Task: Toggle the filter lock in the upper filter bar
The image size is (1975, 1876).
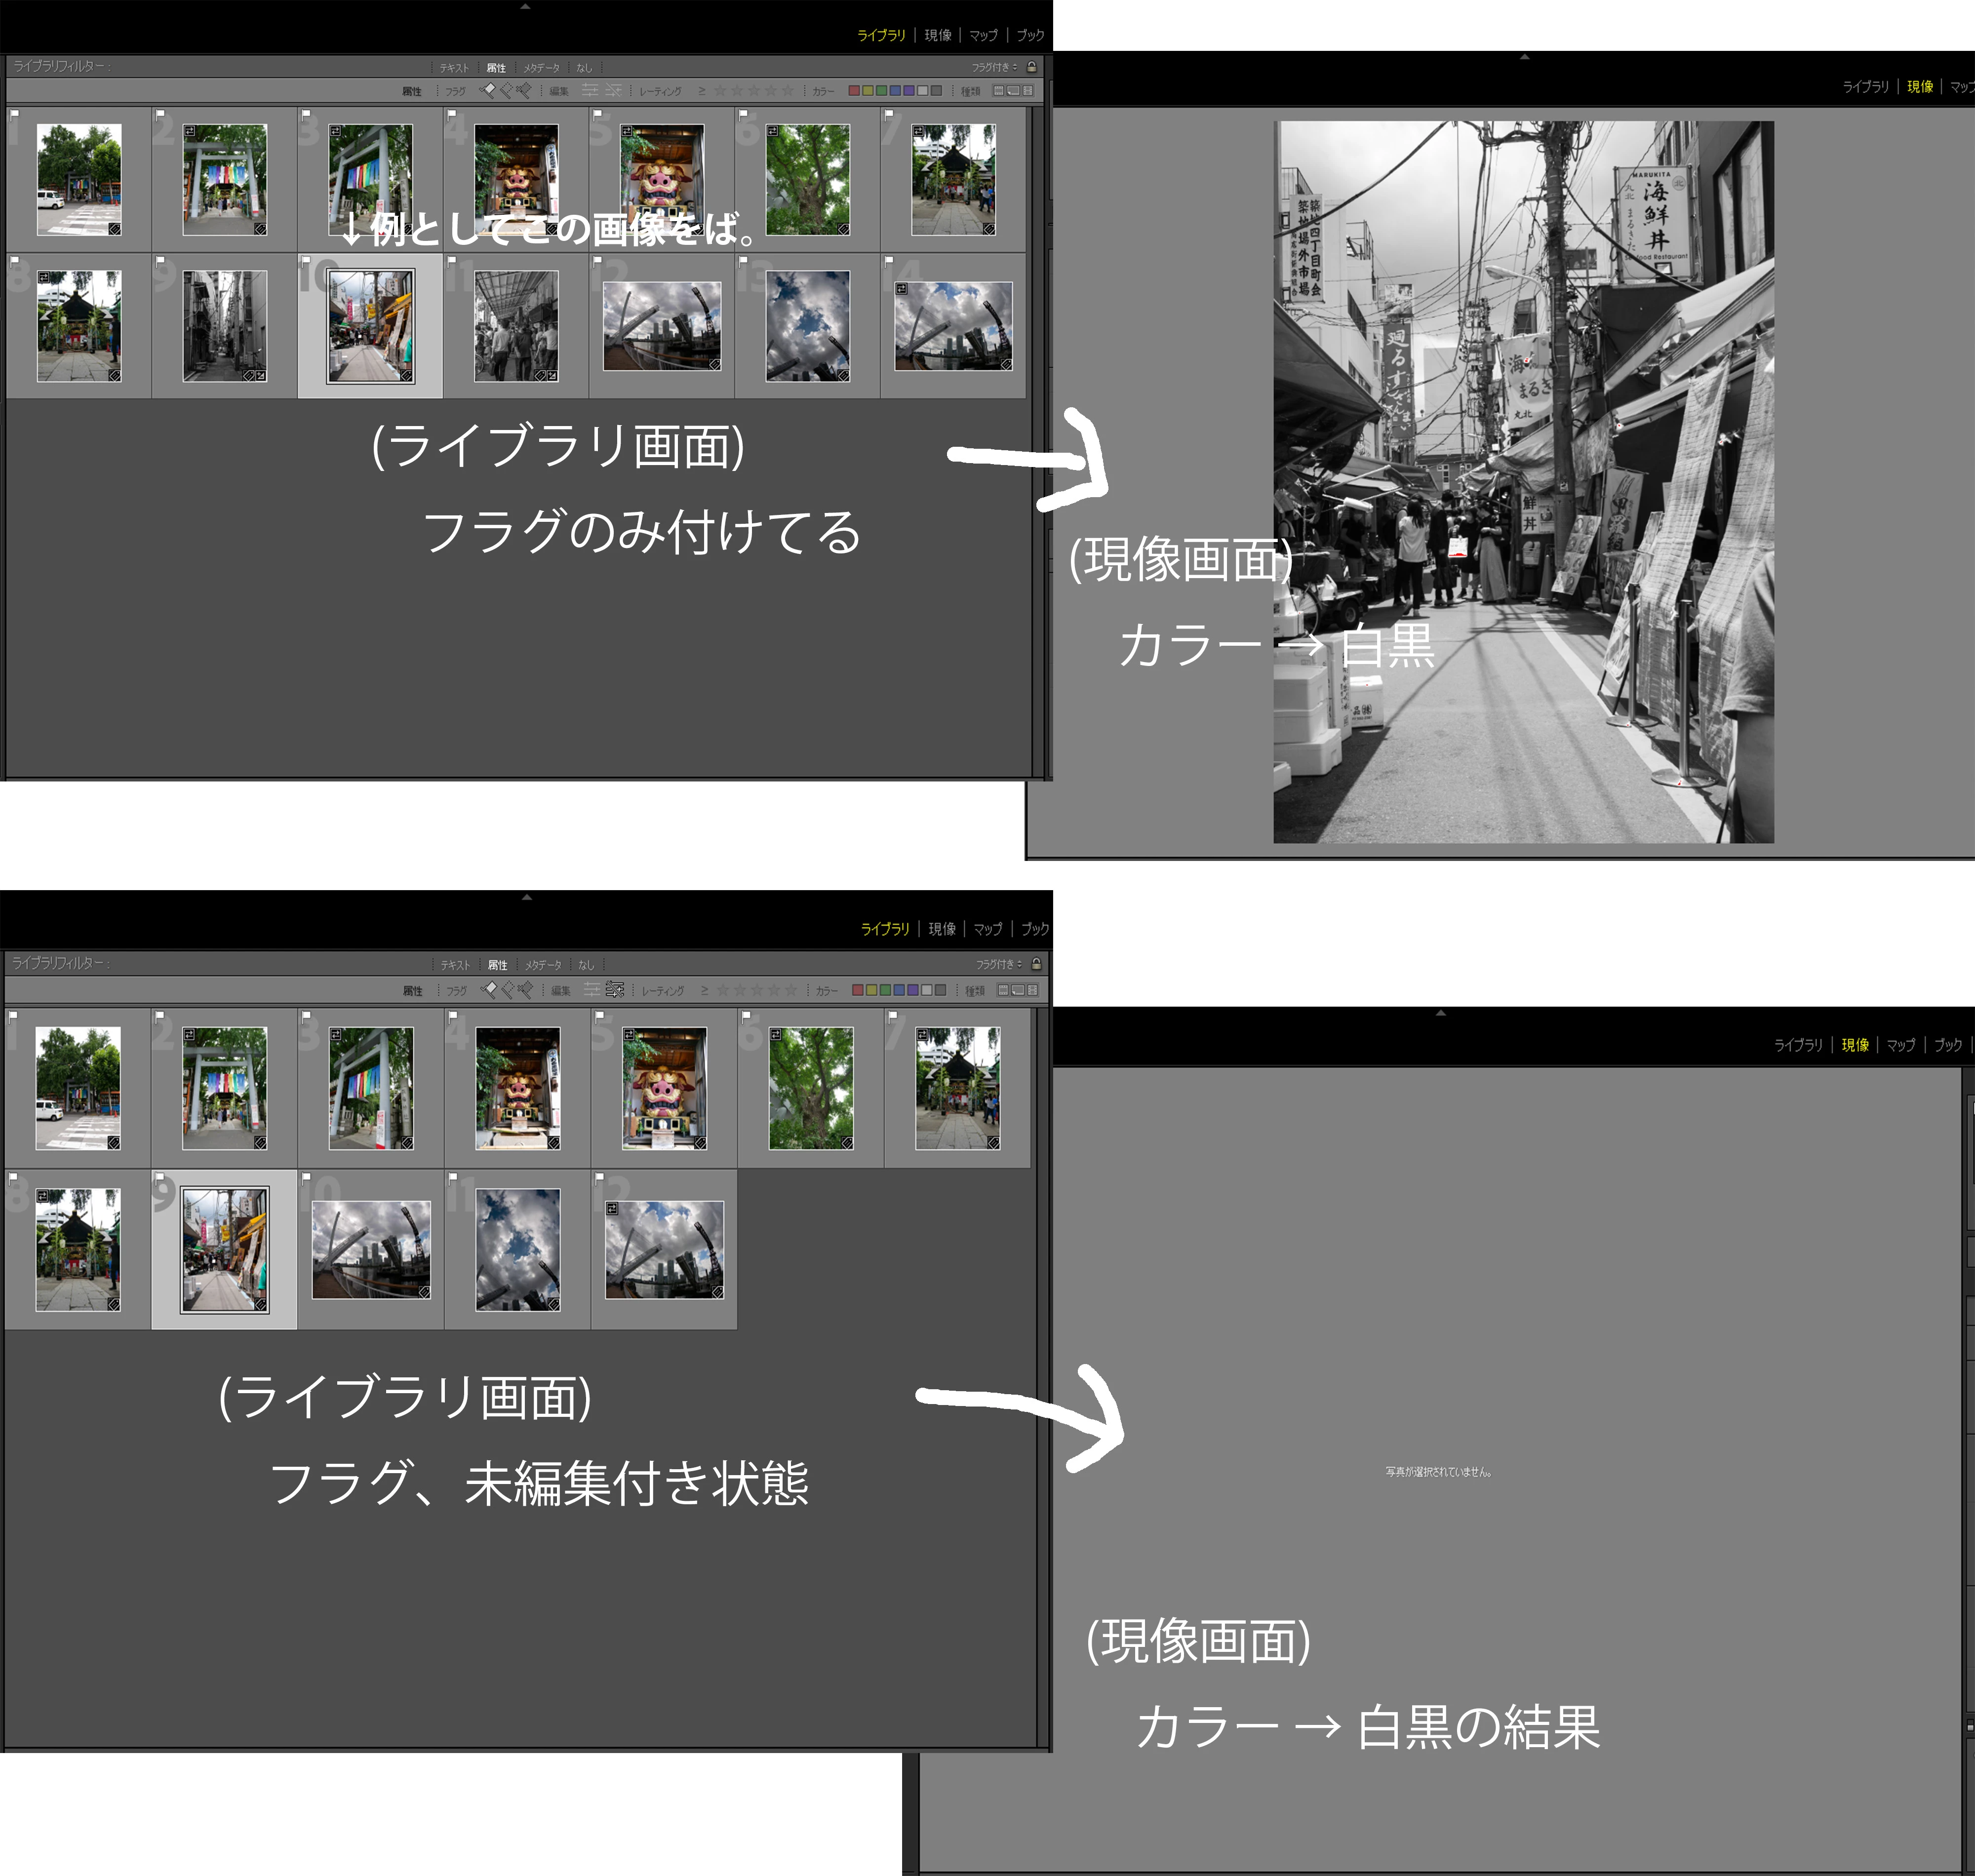Action: (x=1032, y=67)
